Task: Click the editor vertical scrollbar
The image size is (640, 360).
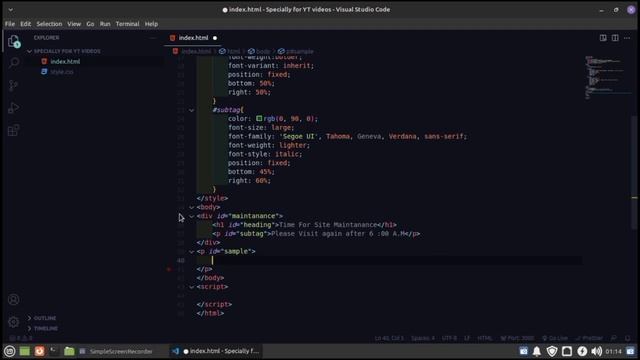Action: pos(634,173)
